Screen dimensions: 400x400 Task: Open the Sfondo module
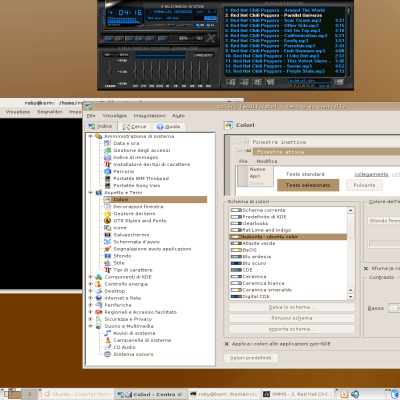click(x=118, y=256)
